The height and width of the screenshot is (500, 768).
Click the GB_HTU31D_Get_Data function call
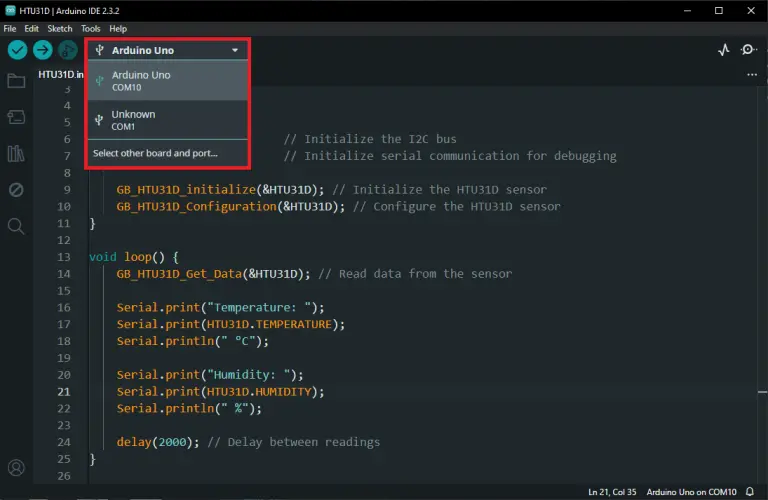[213, 274]
